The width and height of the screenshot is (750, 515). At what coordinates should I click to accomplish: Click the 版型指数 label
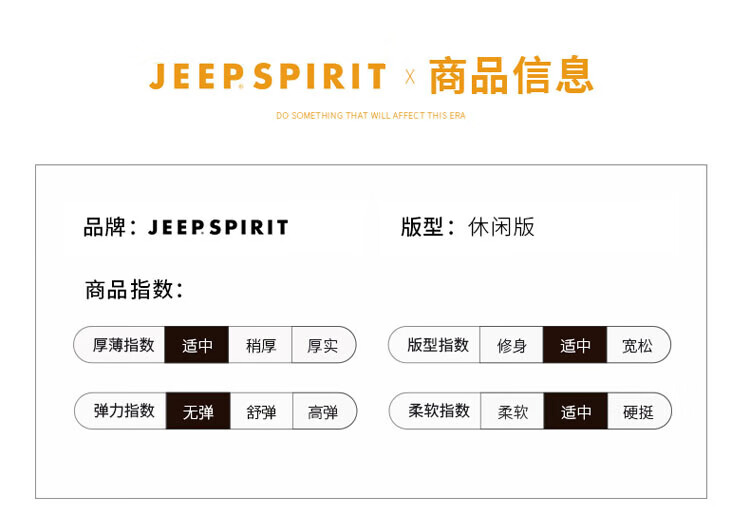click(x=437, y=345)
